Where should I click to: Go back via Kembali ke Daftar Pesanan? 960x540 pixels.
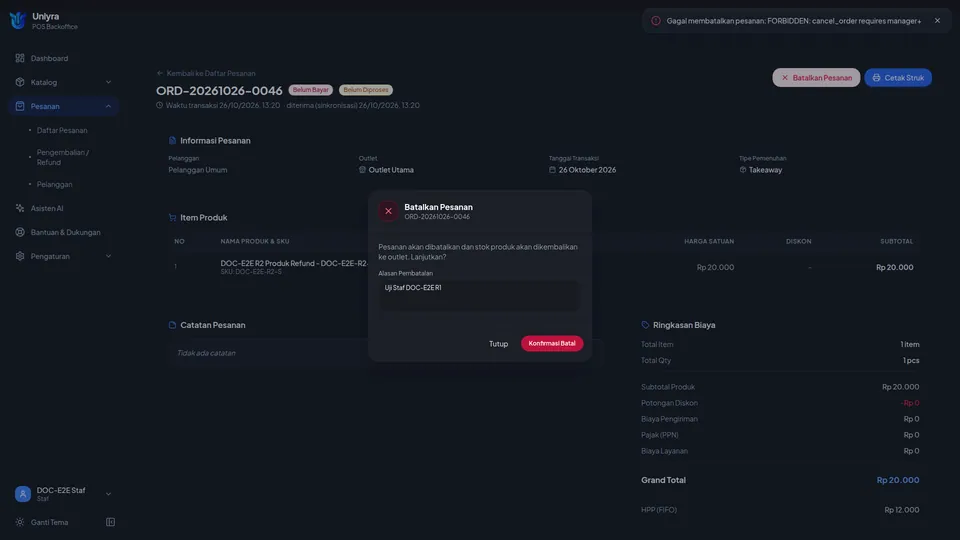[206, 73]
